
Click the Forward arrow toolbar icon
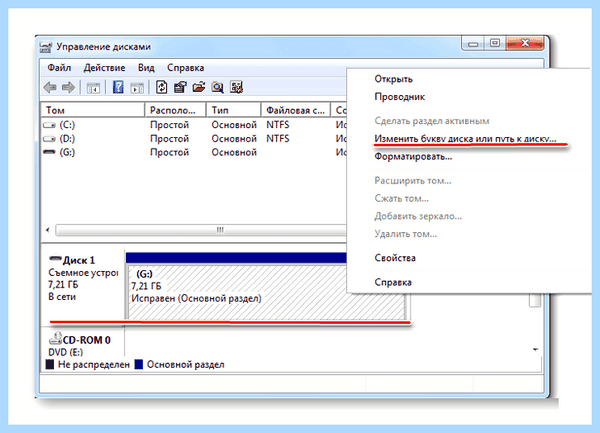pyautogui.click(x=68, y=88)
